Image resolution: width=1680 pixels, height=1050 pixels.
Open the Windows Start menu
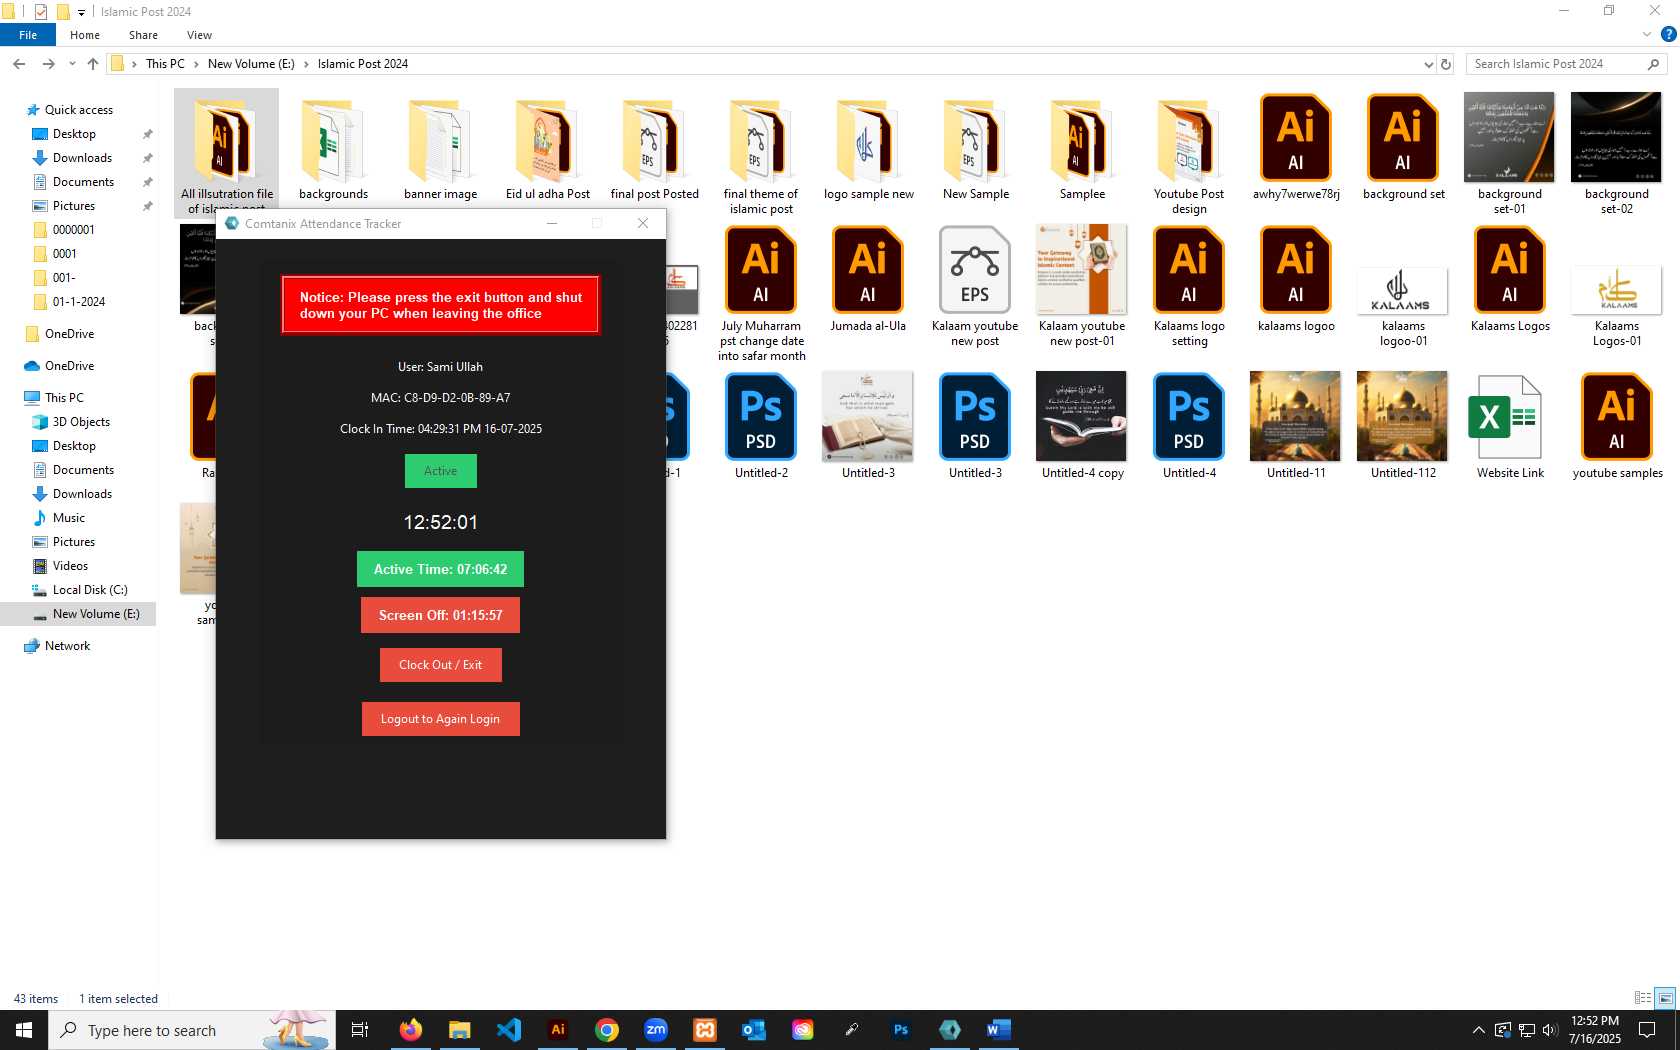pos(24,1030)
